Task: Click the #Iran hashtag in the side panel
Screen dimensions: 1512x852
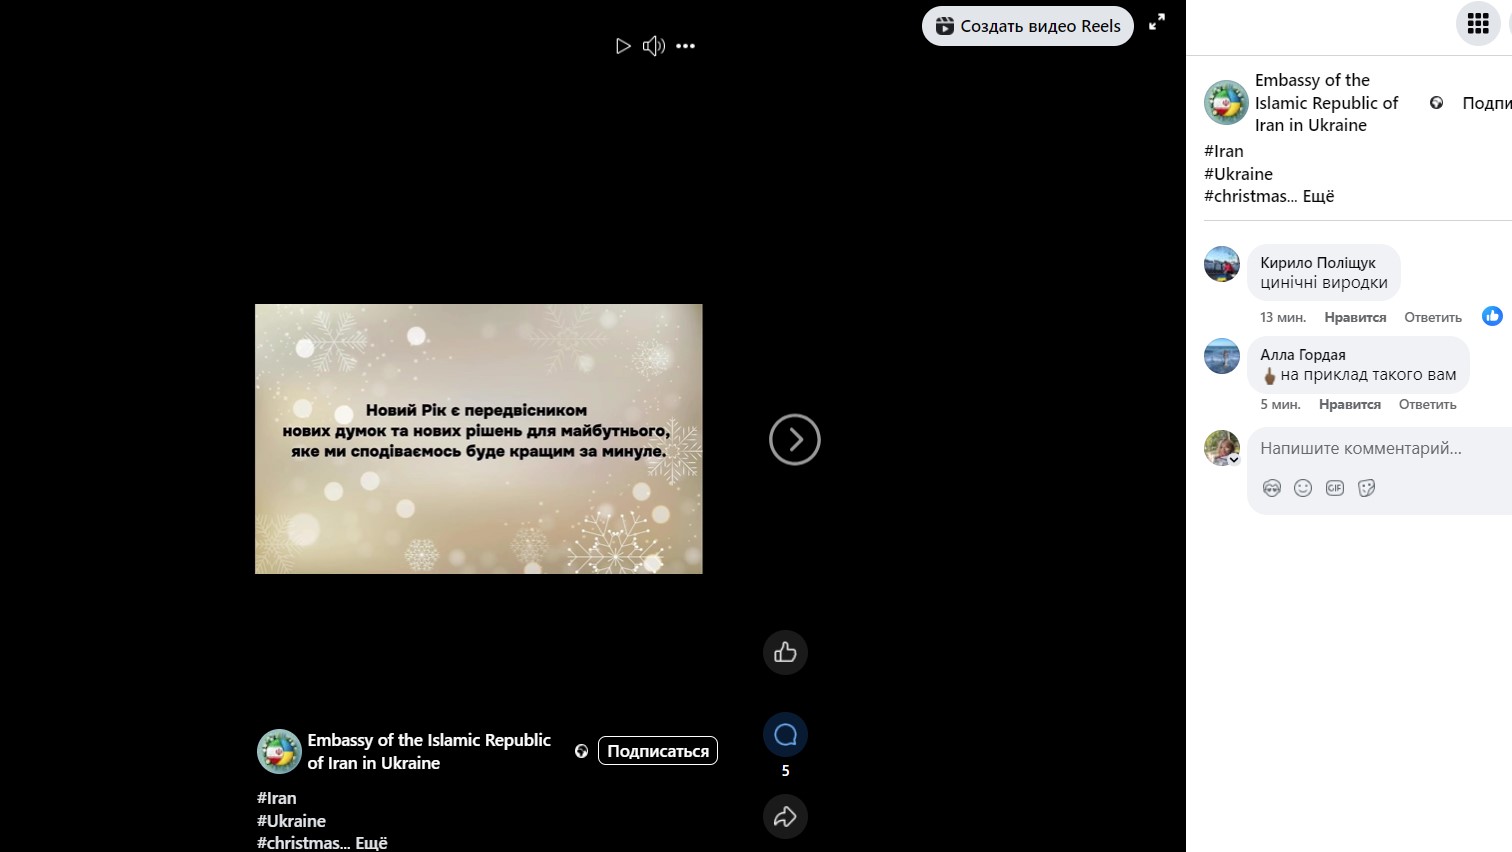Action: click(1224, 151)
